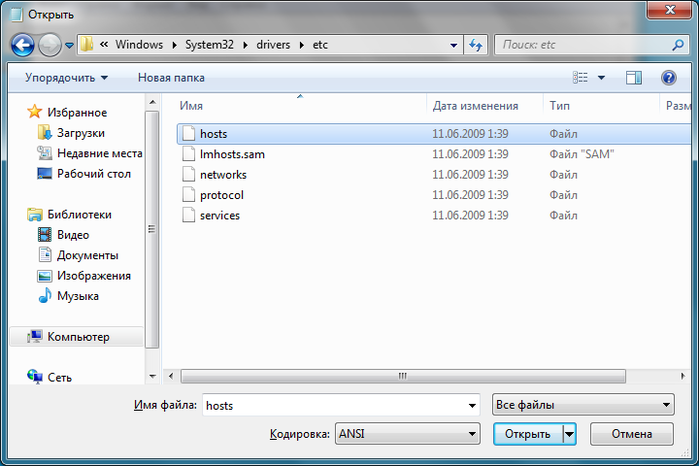Click the blue Back navigation arrow
The height and width of the screenshot is (466, 699).
23,45
